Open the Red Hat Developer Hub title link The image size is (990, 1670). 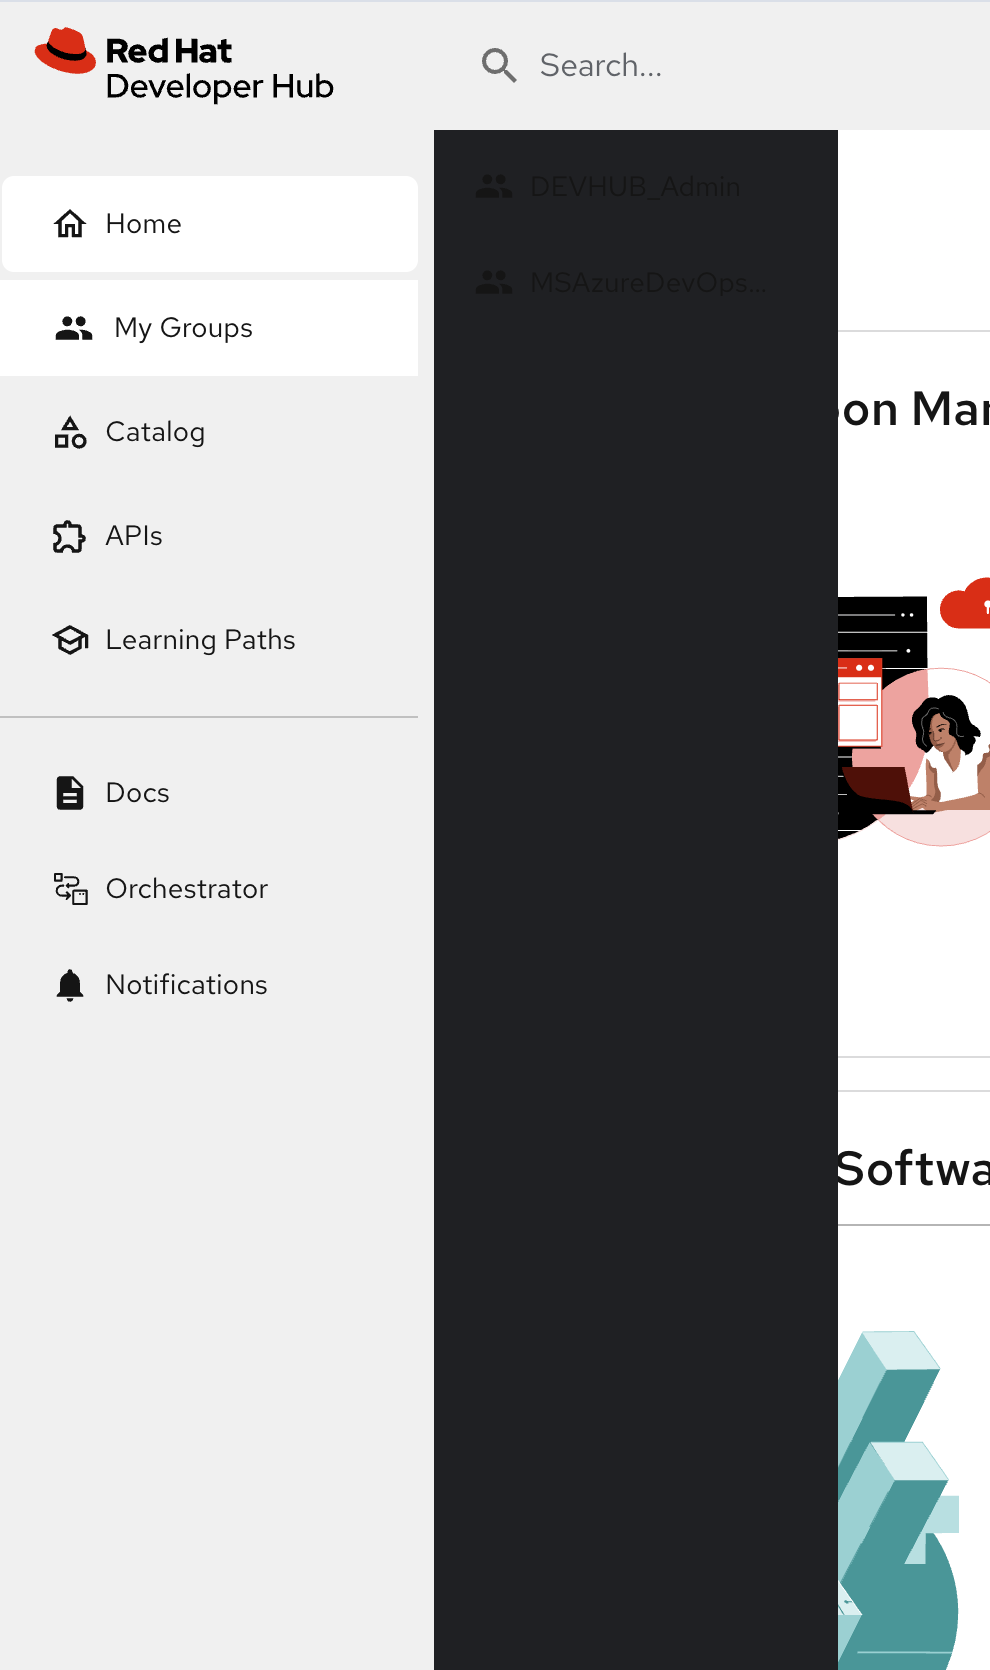pyautogui.click(x=219, y=68)
